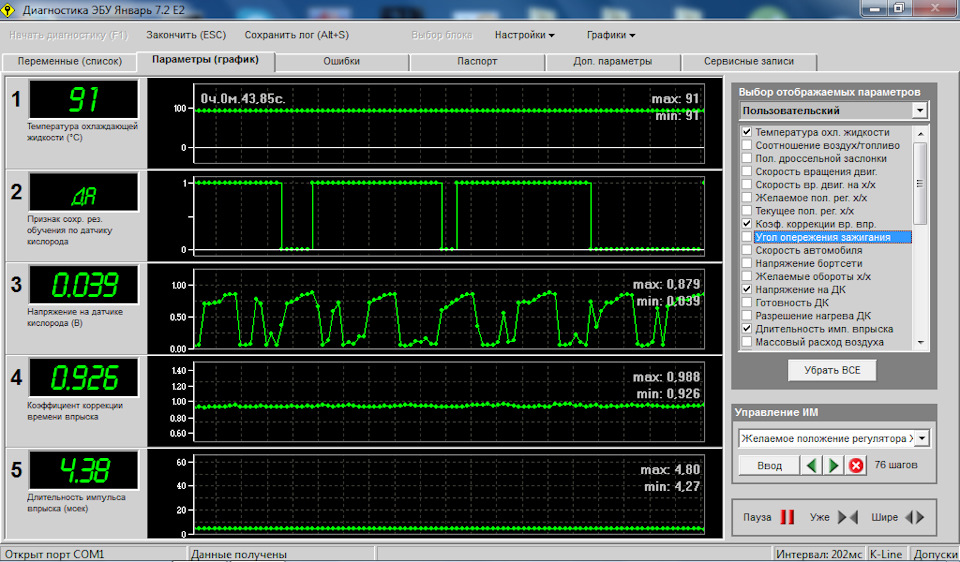This screenshot has height=562, width=960.
Task: Enable Желаемые обороты х/х checkbox
Action: point(747,276)
